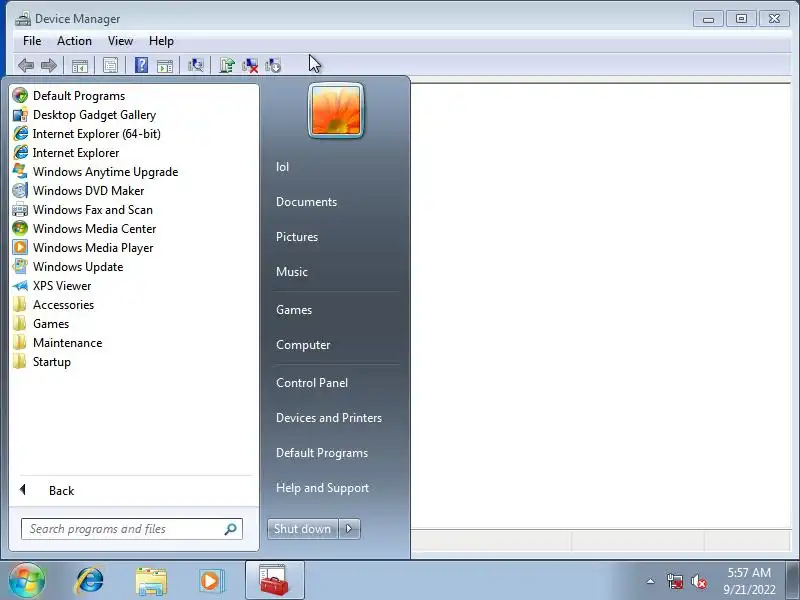Screen dimensions: 800x600
Task: Click Update driver software toolbar icon
Action: coord(227,65)
